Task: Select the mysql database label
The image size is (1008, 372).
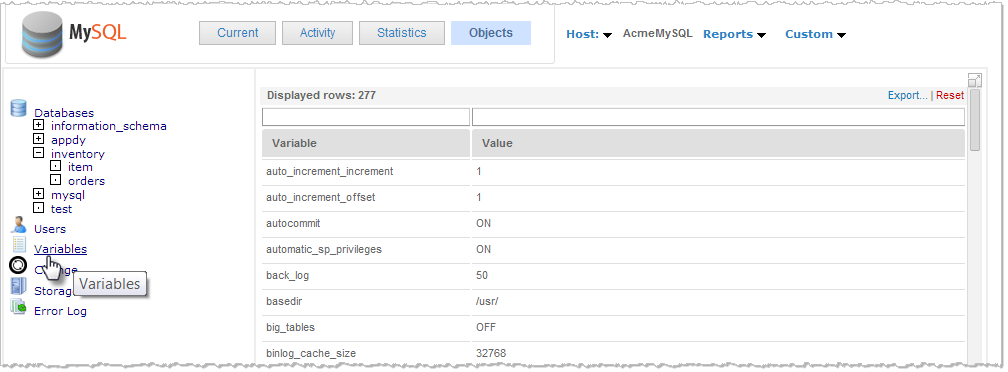Action: click(x=68, y=195)
